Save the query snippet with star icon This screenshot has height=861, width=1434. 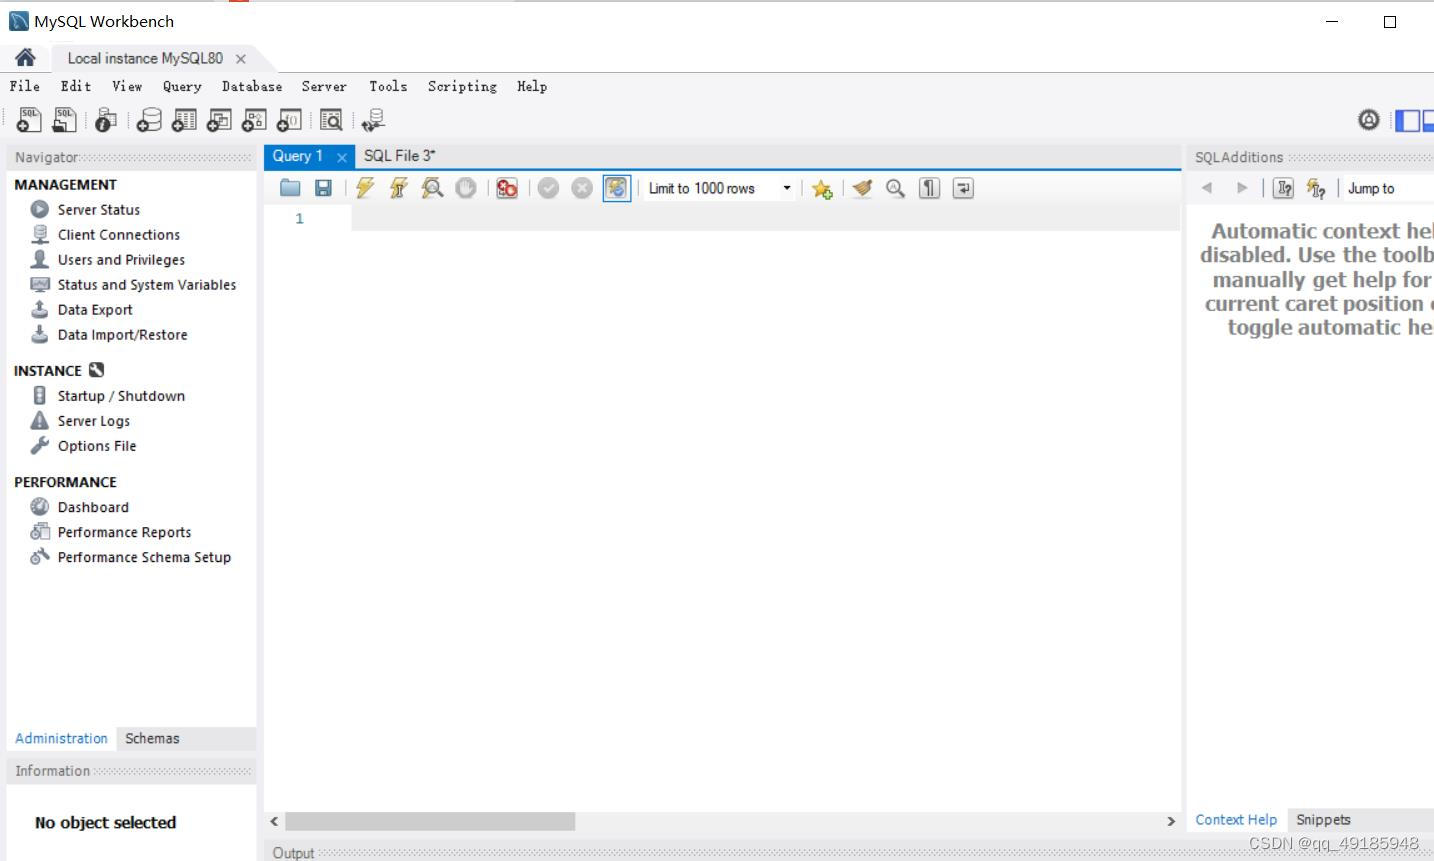(x=822, y=188)
